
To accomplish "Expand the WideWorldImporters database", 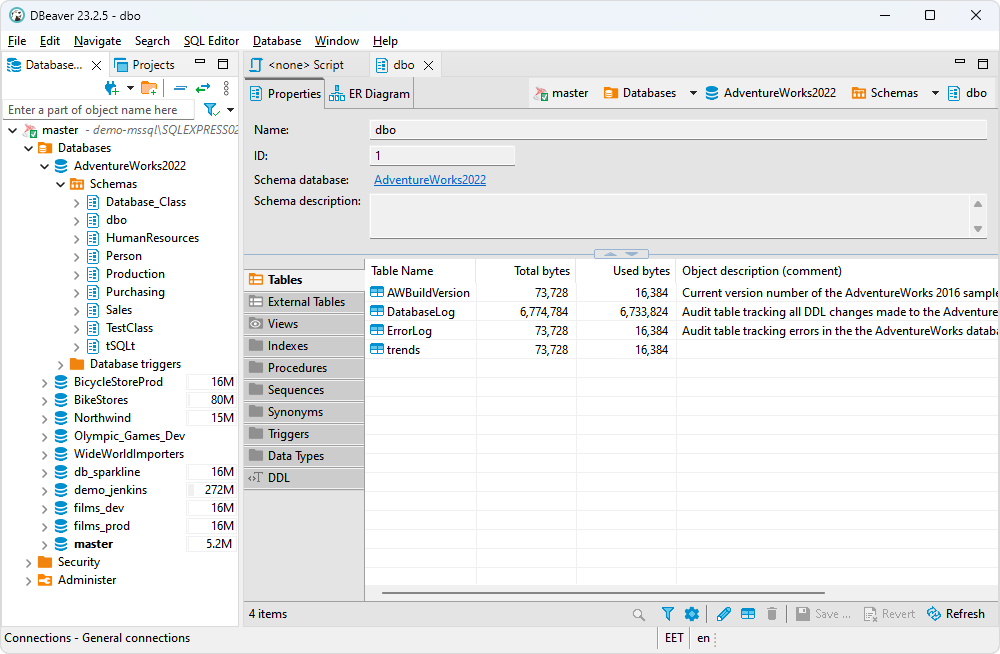I will pyautogui.click(x=45, y=455).
